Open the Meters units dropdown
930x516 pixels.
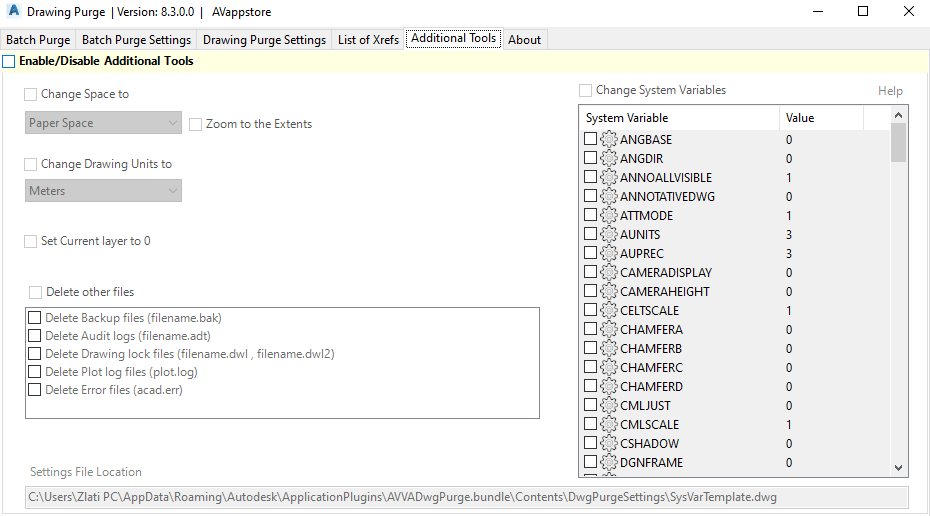tap(103, 191)
